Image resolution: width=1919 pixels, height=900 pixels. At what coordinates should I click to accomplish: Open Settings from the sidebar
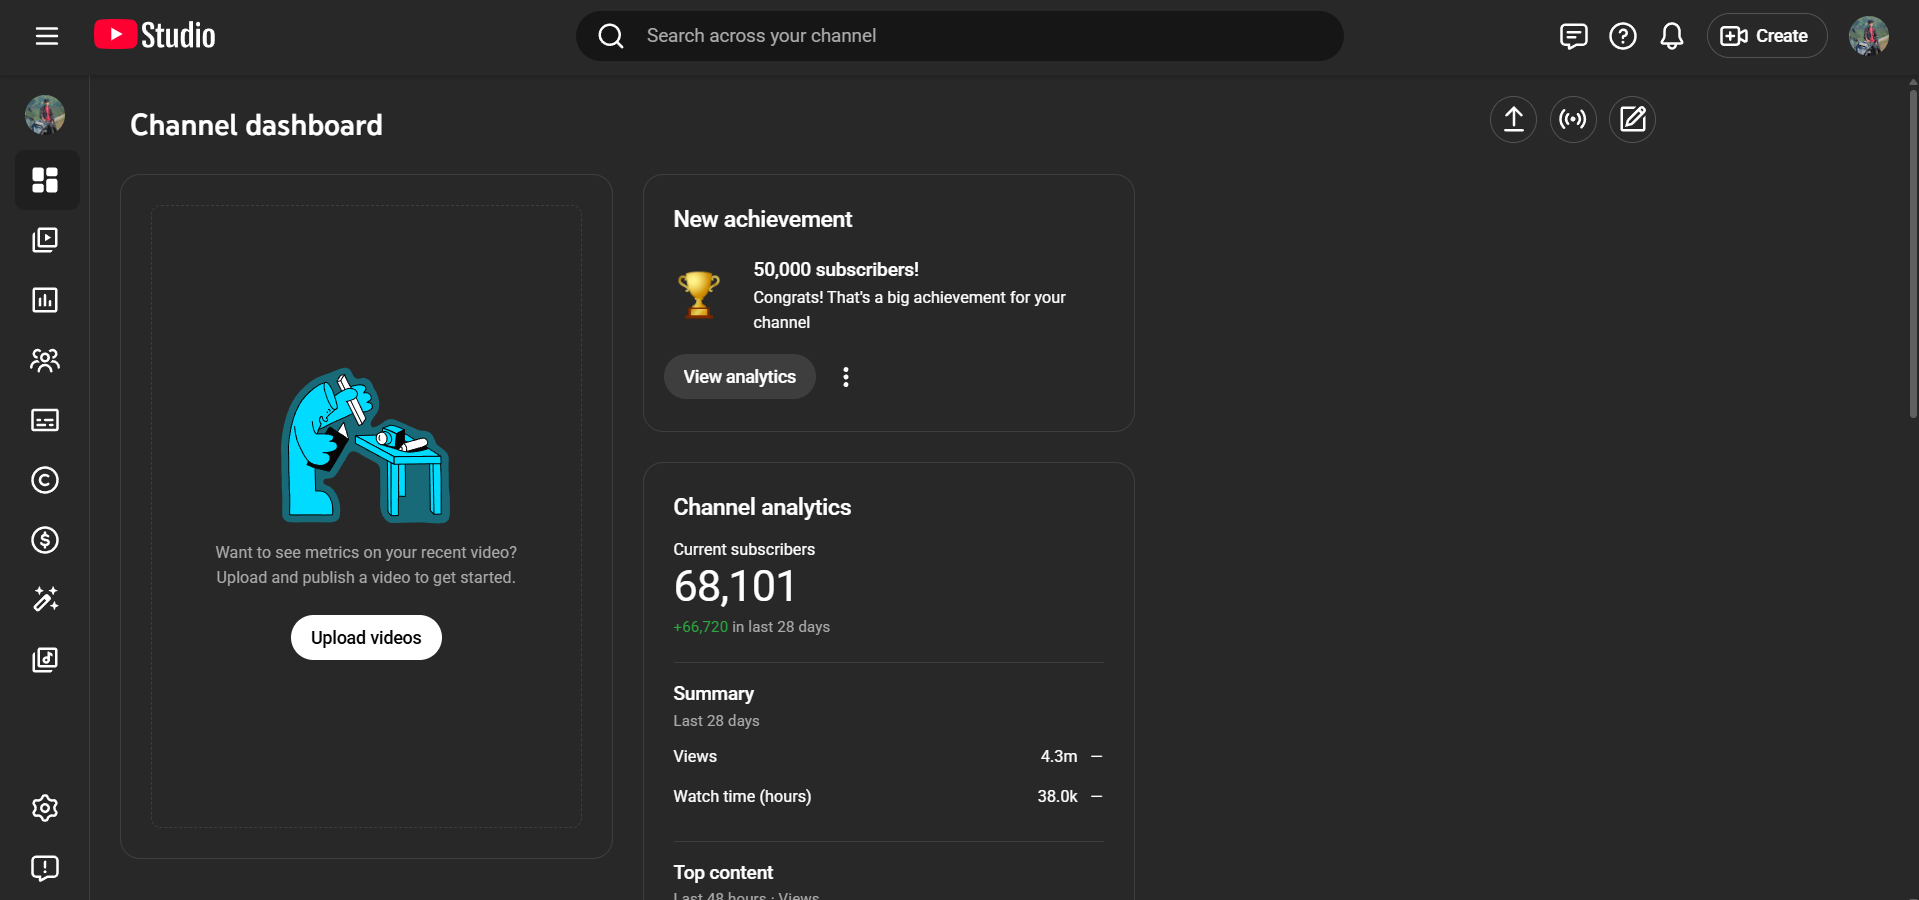[x=45, y=808]
